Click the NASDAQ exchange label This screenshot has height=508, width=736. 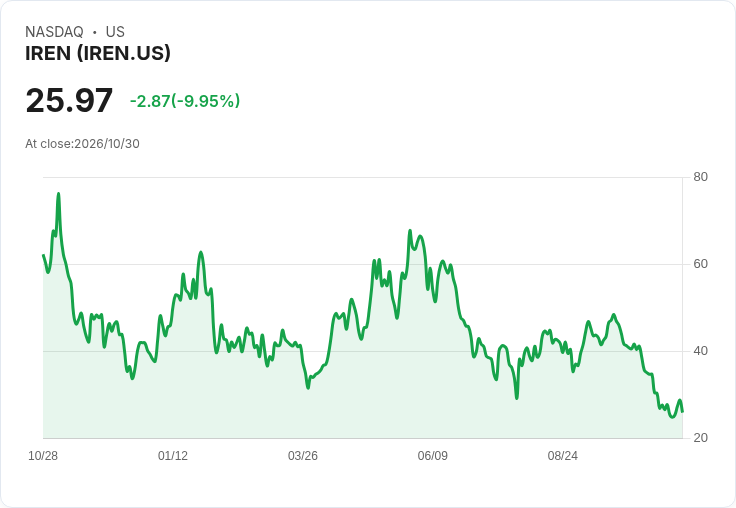[x=54, y=32]
